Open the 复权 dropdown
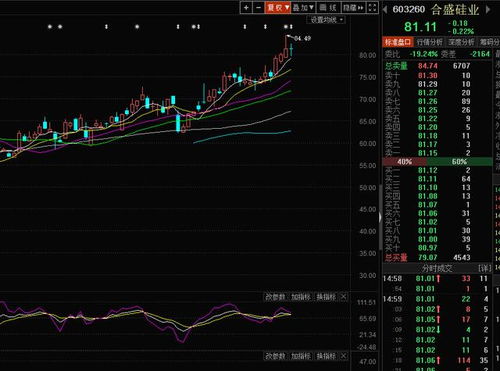The width and height of the screenshot is (500, 371). click(278, 7)
